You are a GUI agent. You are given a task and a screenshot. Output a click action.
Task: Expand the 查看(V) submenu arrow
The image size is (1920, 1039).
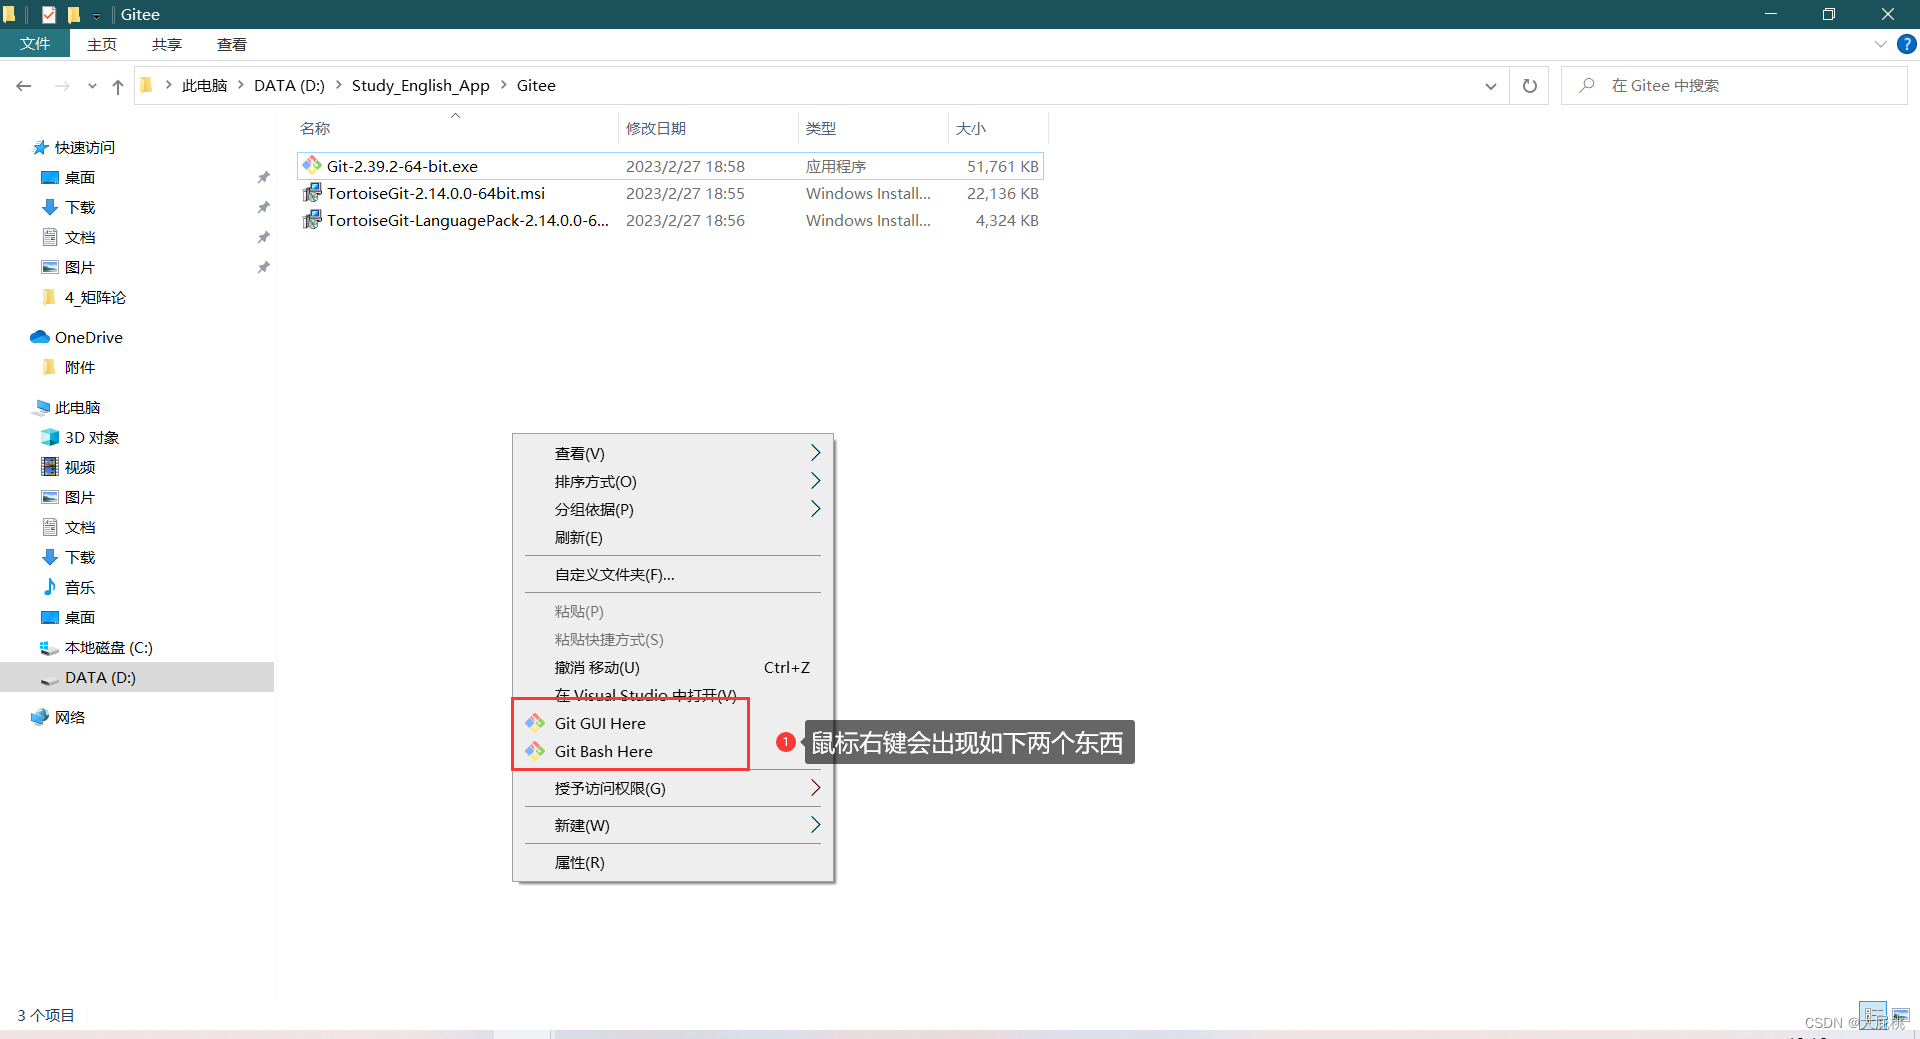[x=815, y=453]
